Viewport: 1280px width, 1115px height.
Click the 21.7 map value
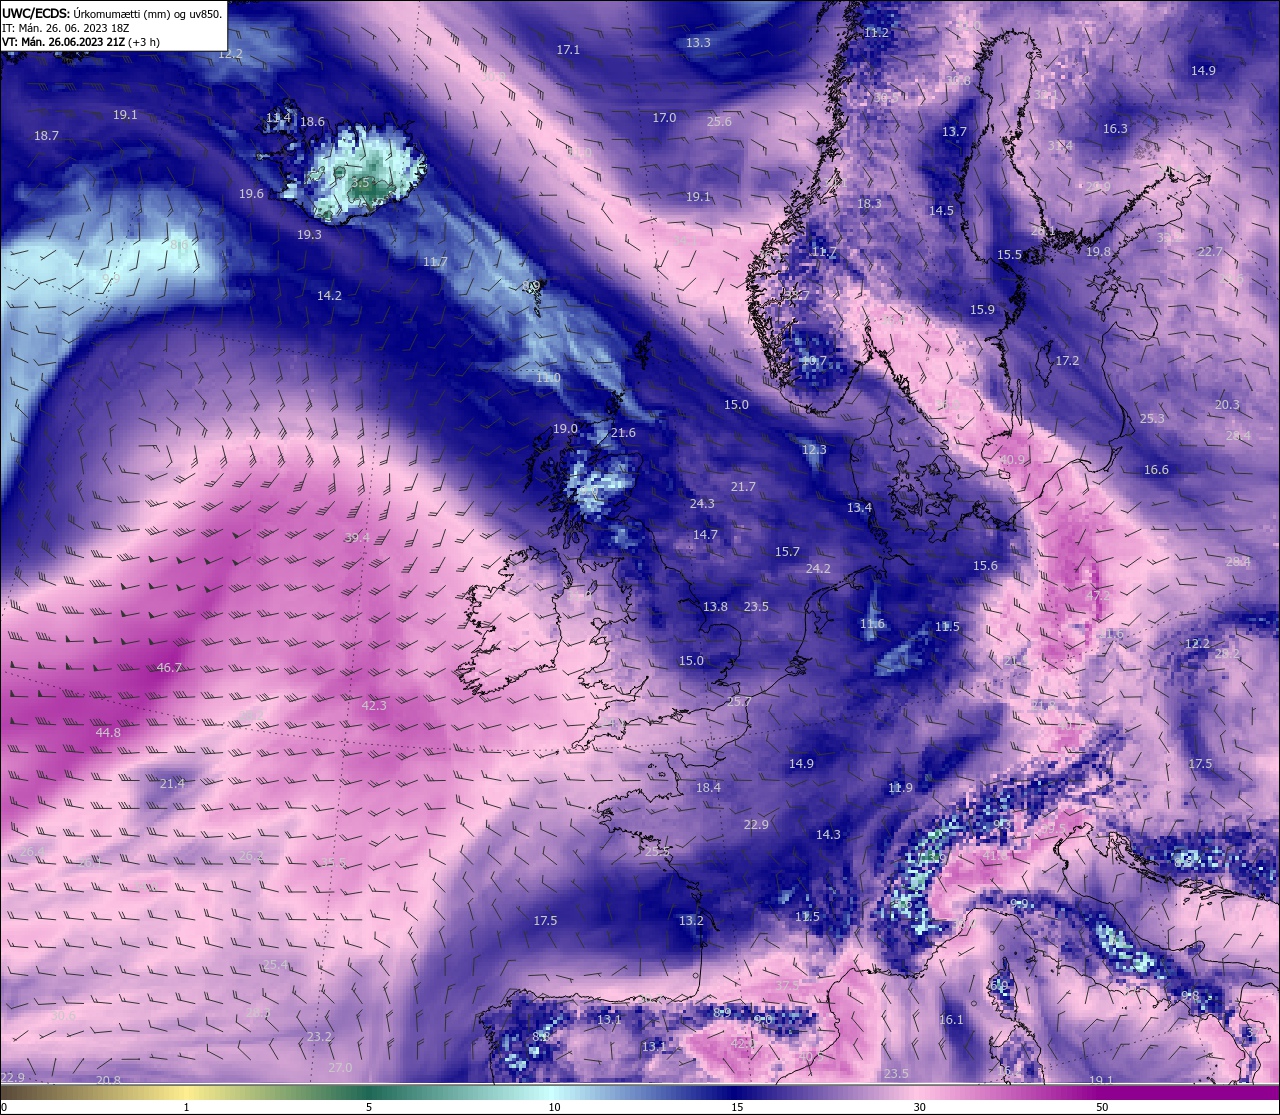[743, 487]
